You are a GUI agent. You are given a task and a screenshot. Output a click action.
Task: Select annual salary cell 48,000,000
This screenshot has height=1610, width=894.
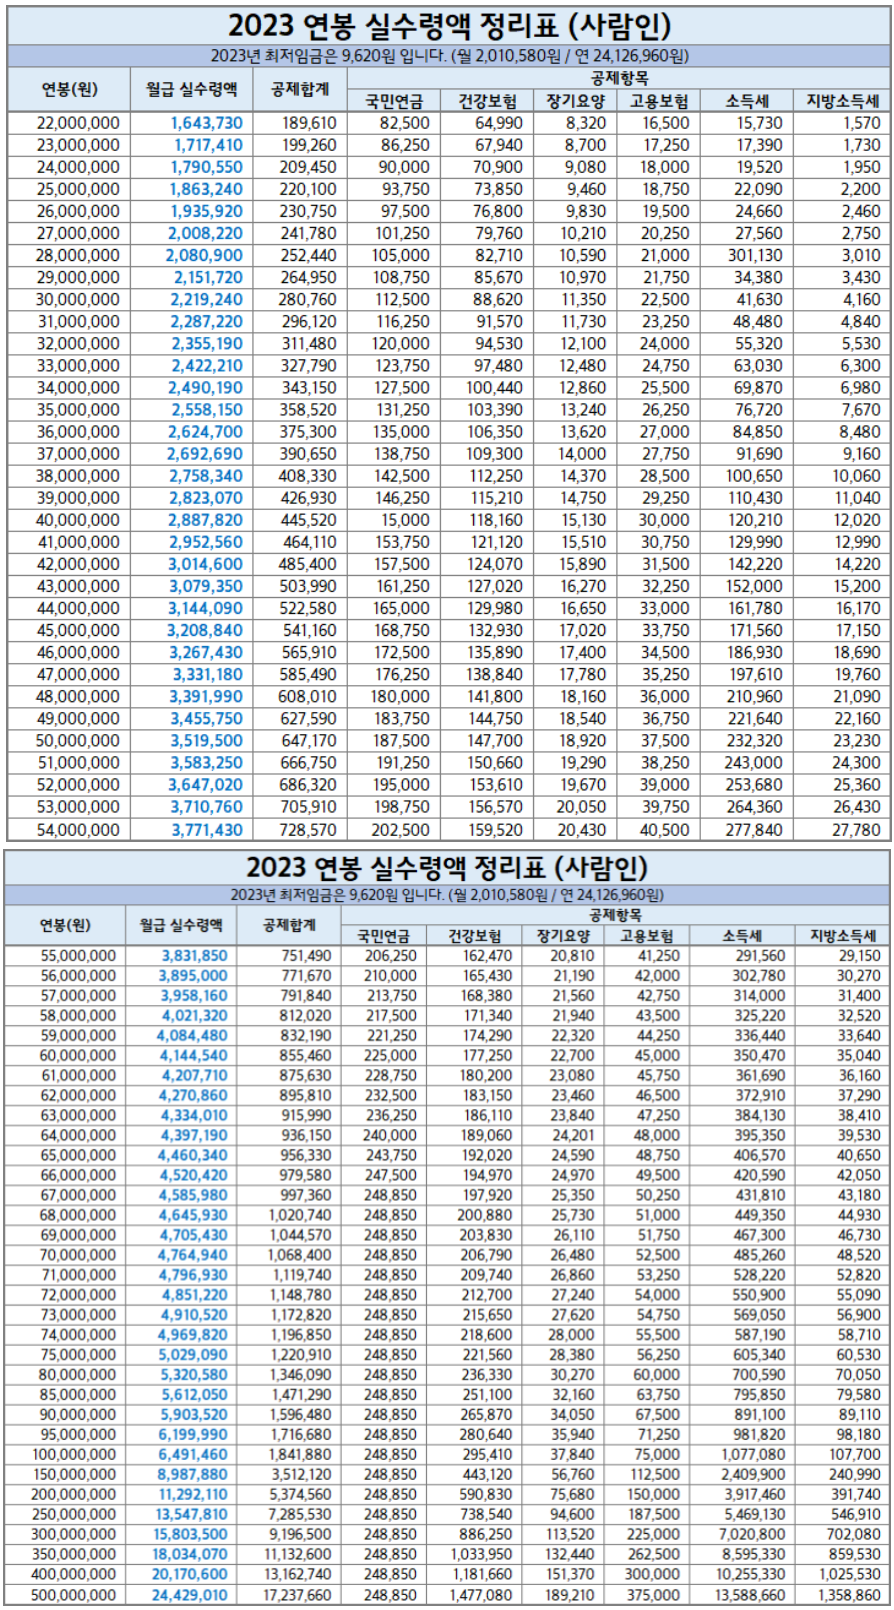pos(78,696)
